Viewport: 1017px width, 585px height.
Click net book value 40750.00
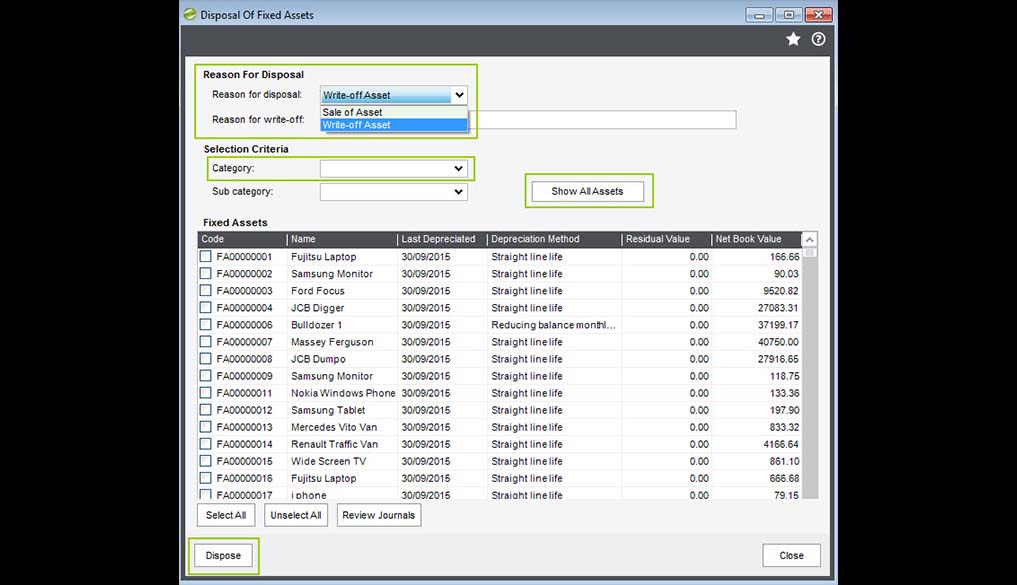pos(778,342)
